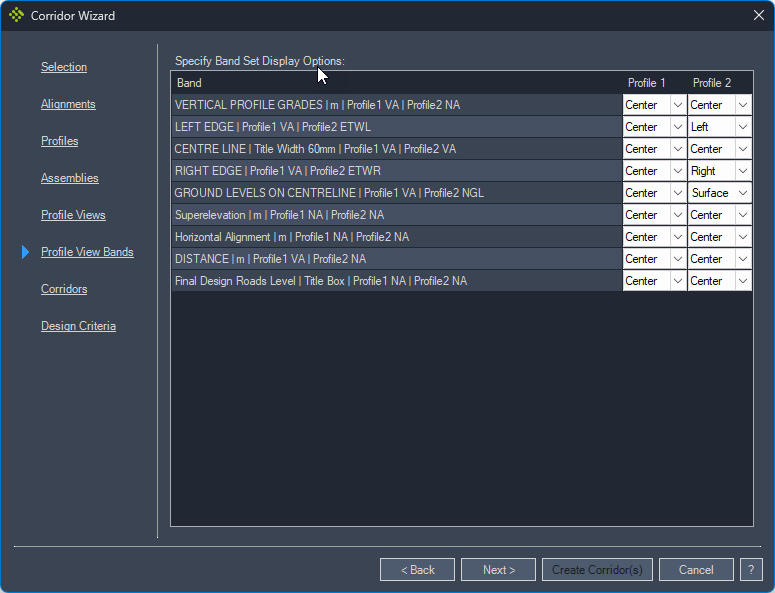
Task: Open Profile 2 dropdown for DISTANCE band
Action: (720, 259)
